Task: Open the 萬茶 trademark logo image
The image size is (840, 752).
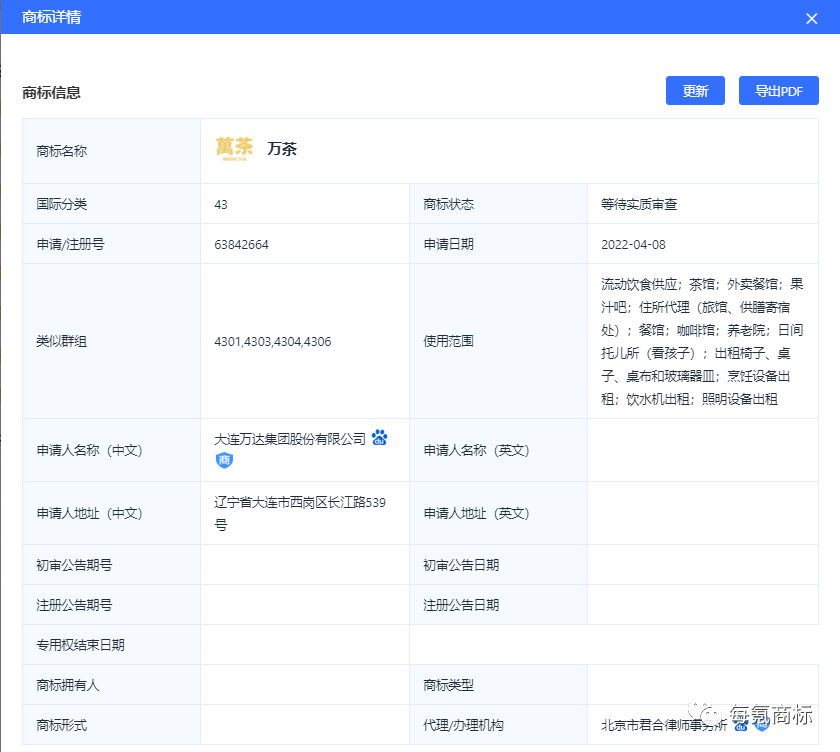Action: (234, 149)
